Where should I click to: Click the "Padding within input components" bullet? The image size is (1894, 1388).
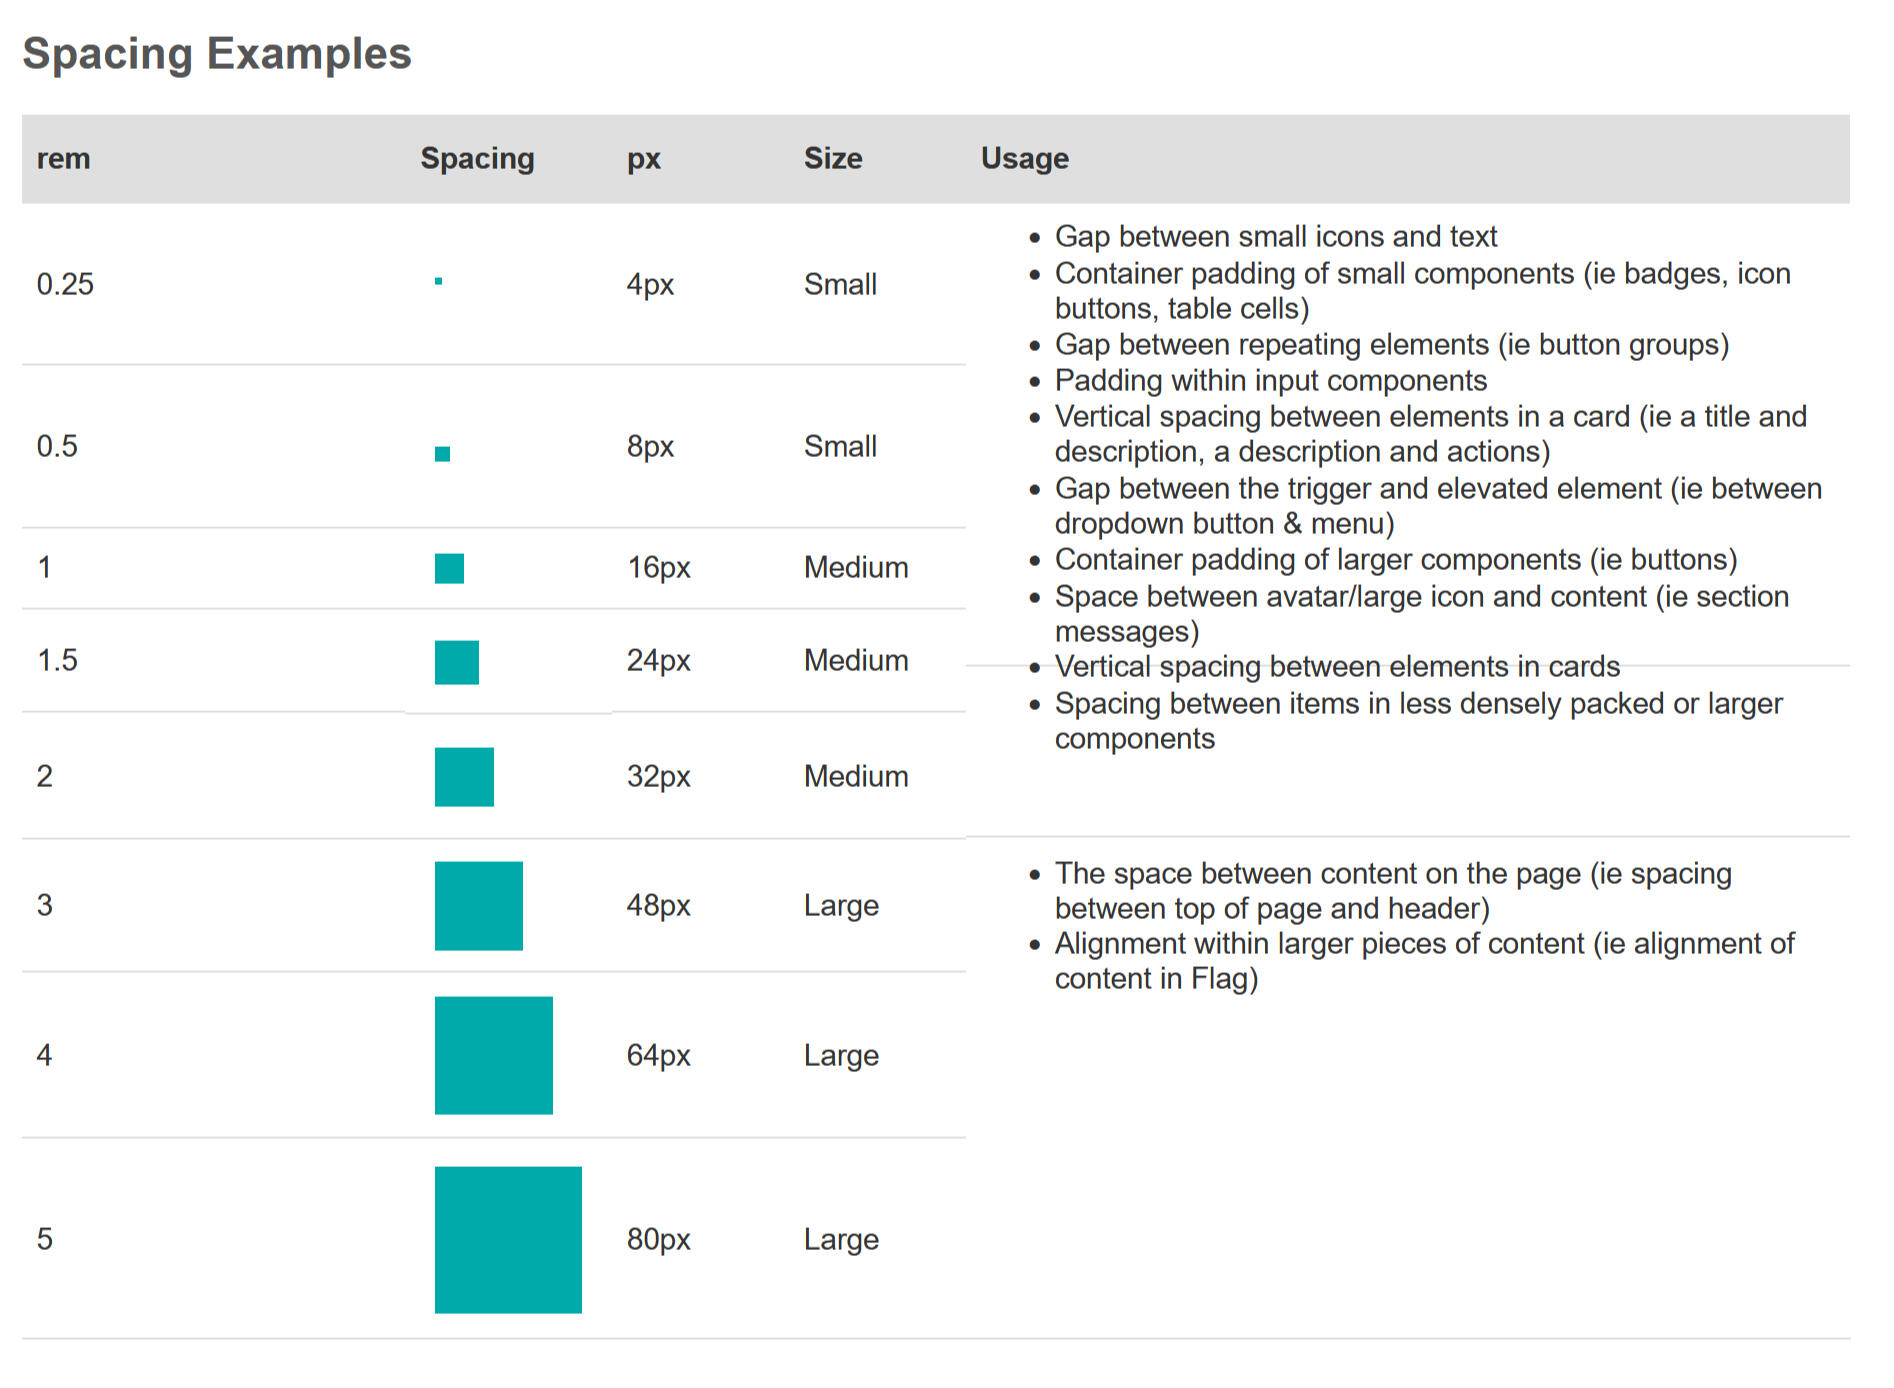(x=1270, y=380)
